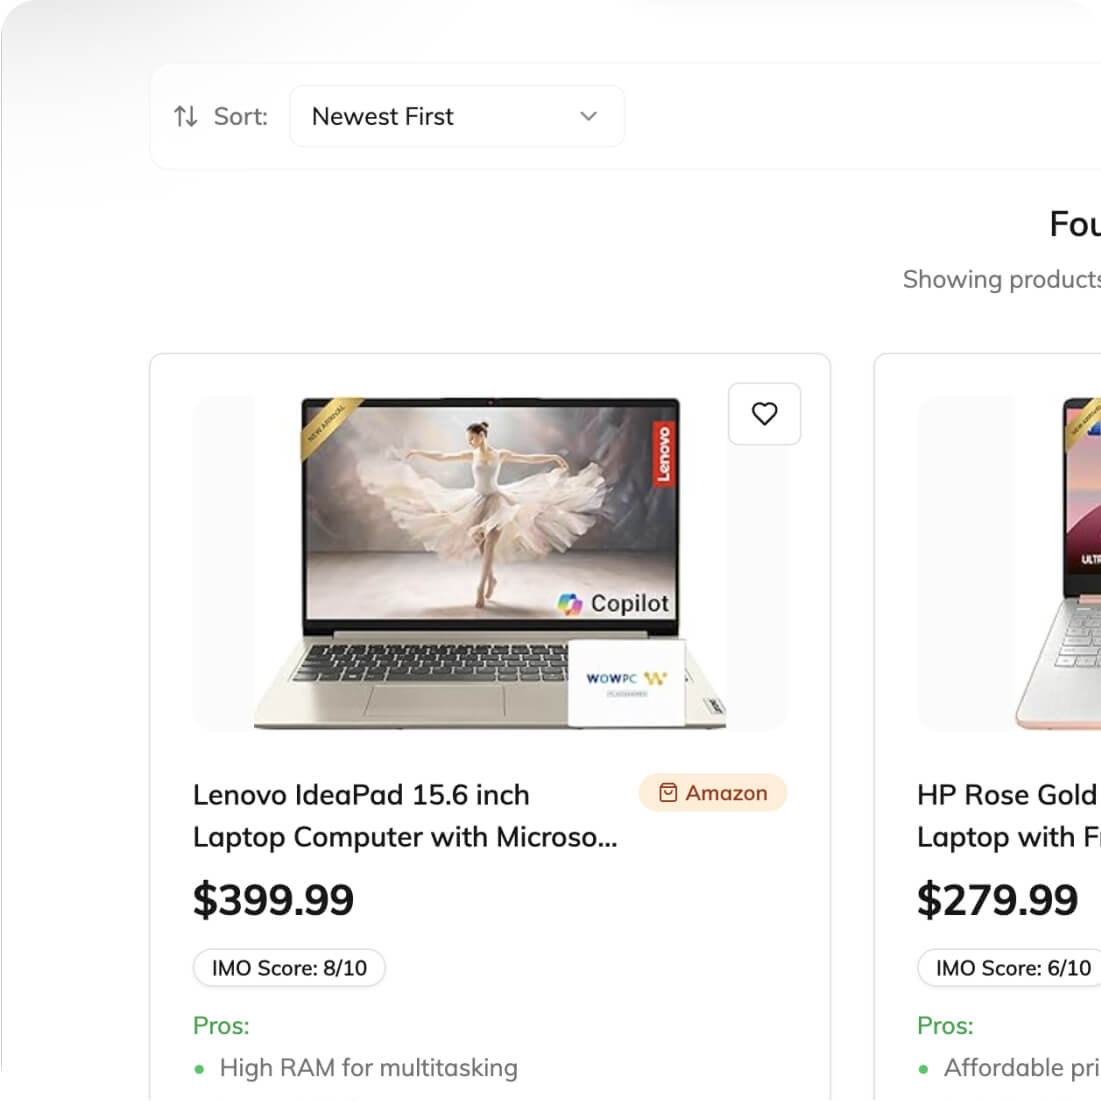Click the Amazon shopping bag icon
1101x1101 pixels.
coord(668,793)
